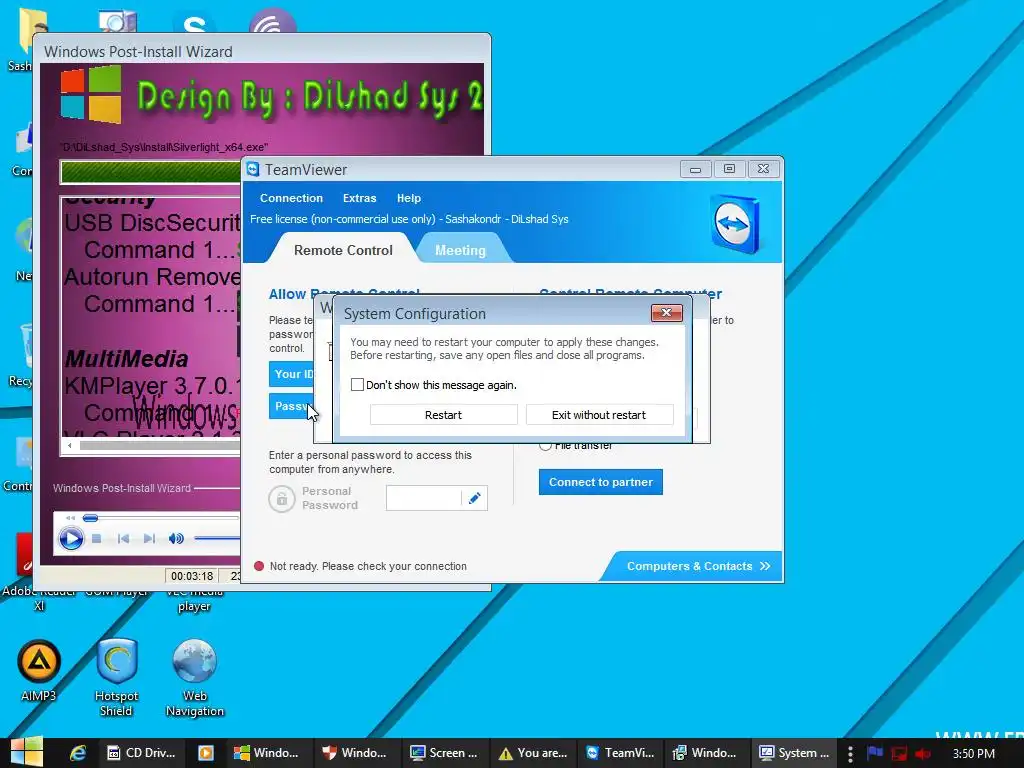Open Internet Explorer from taskbar
The image size is (1024, 768).
78,753
